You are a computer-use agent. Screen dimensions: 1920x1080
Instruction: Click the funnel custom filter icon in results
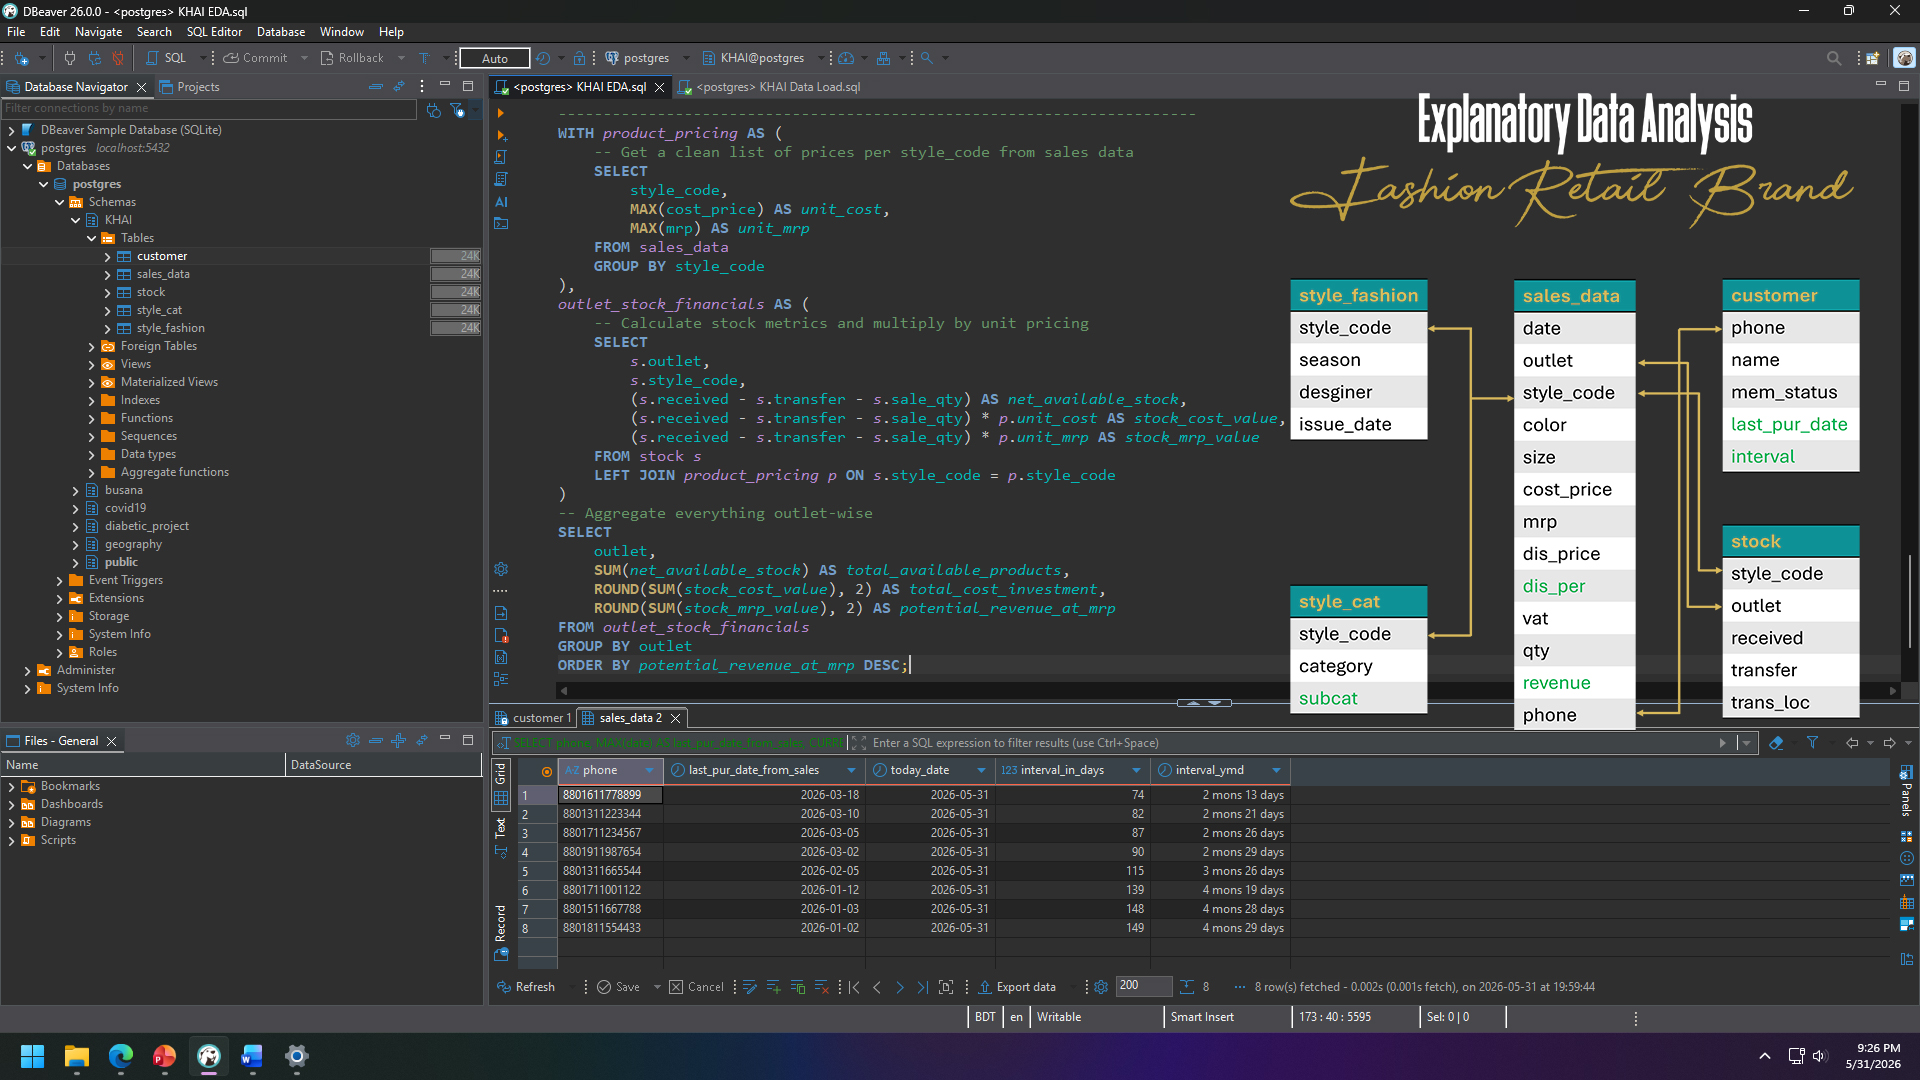pyautogui.click(x=1812, y=743)
